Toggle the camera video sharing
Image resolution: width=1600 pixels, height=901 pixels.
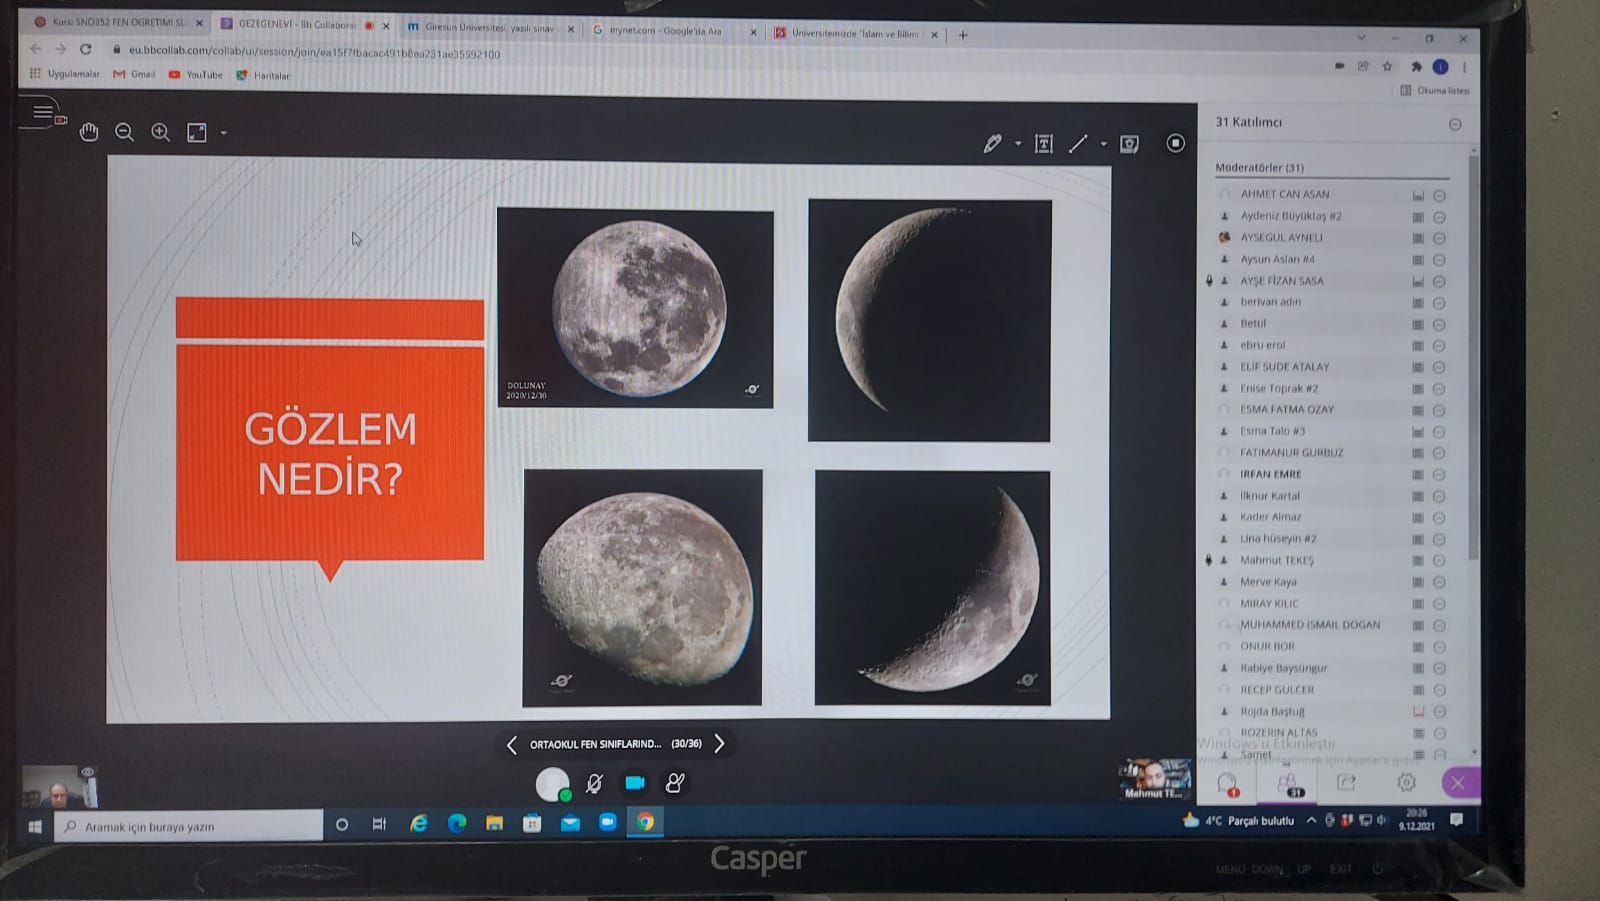click(635, 783)
